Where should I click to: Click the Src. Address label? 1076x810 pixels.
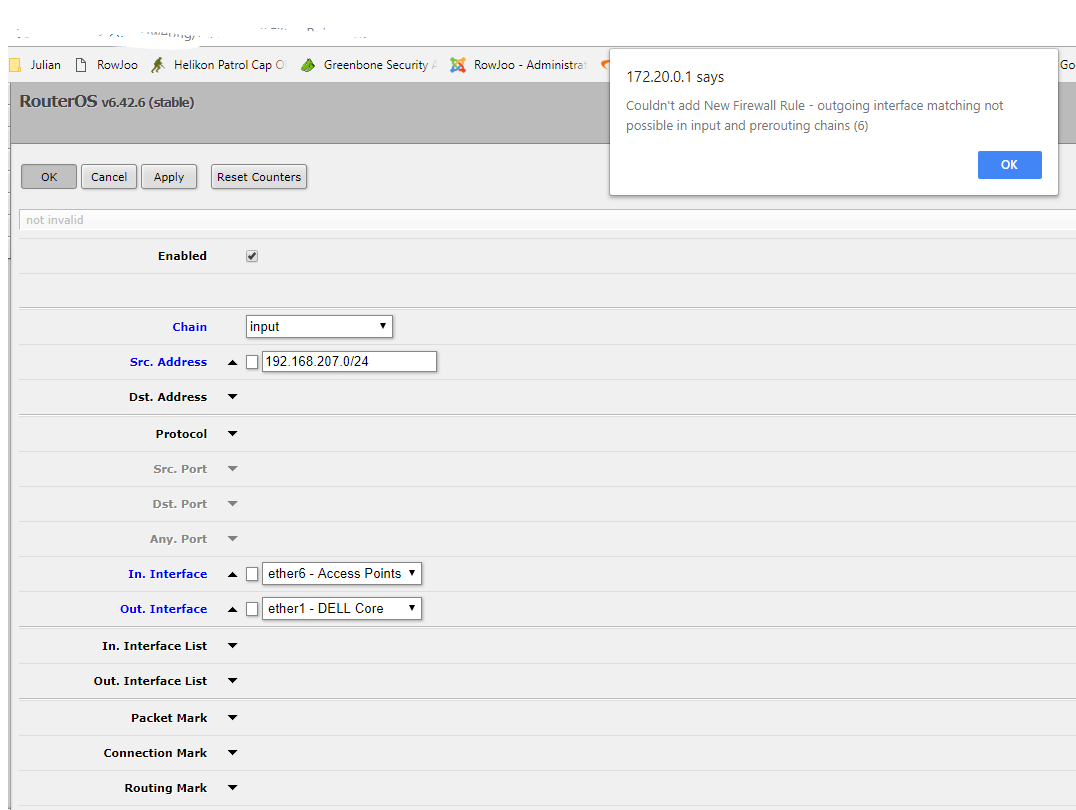click(x=168, y=362)
